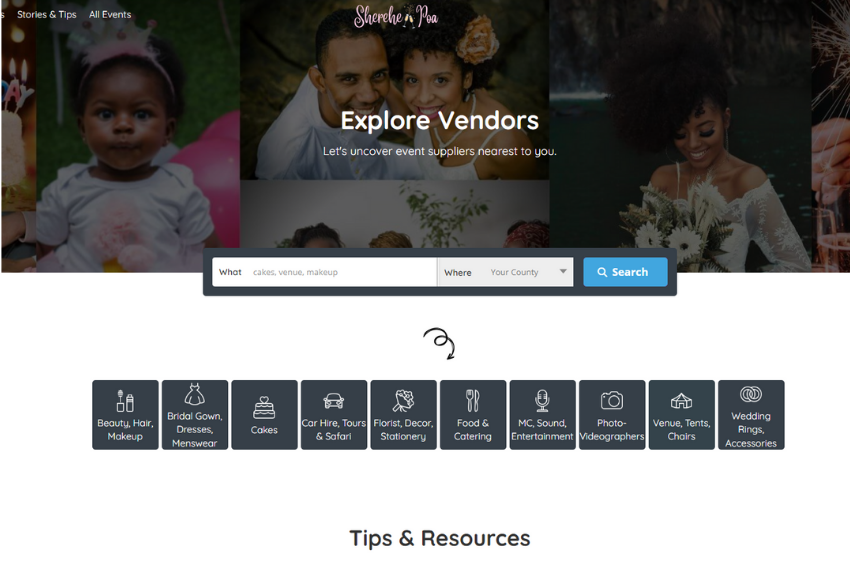Select the Bridal Gown, Dresses, Menswear tile
Screen dimensions: 850x565
pos(195,415)
